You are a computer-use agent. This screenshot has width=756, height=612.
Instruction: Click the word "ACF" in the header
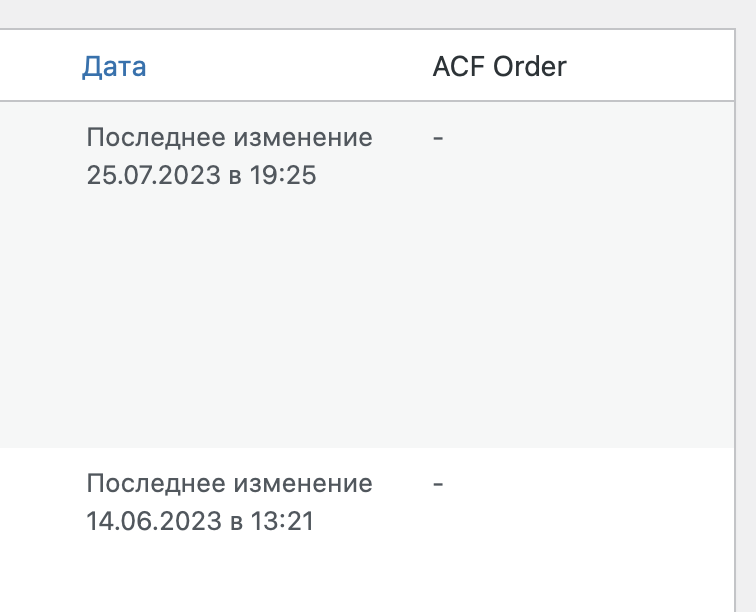[456, 67]
